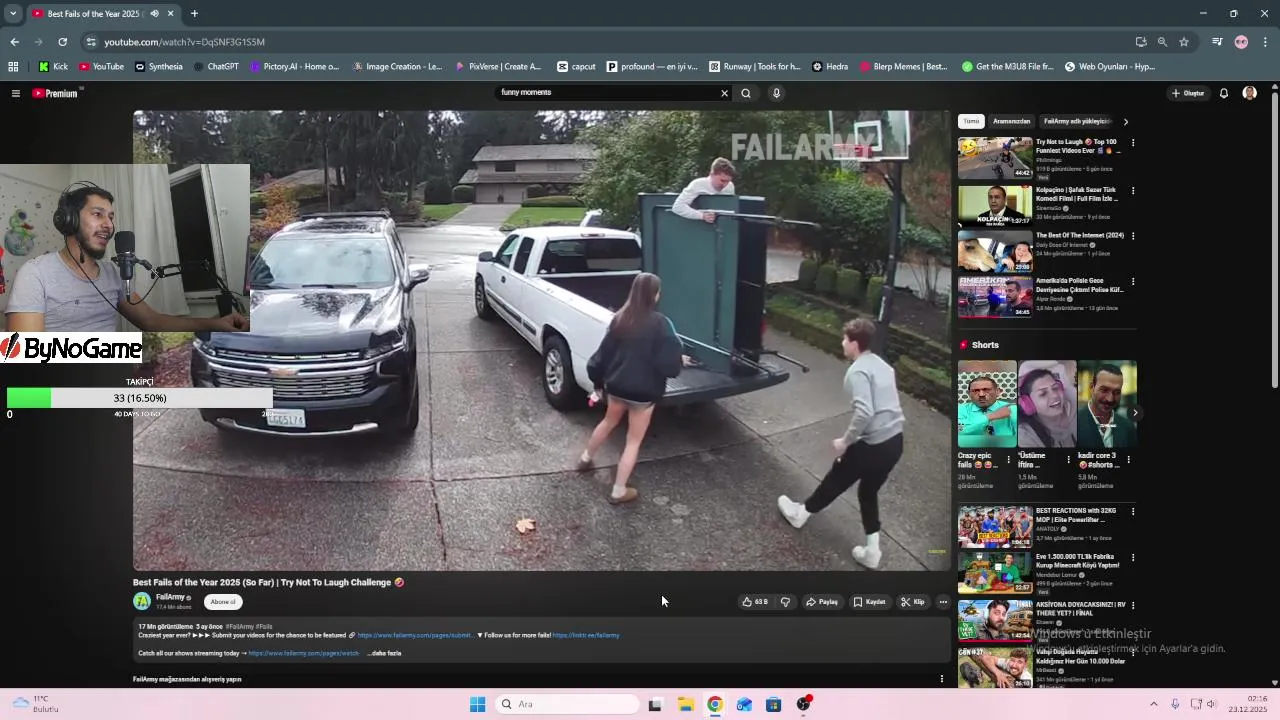Open the YouTube guide hamburger menu
This screenshot has width=1280, height=720.
(x=15, y=93)
